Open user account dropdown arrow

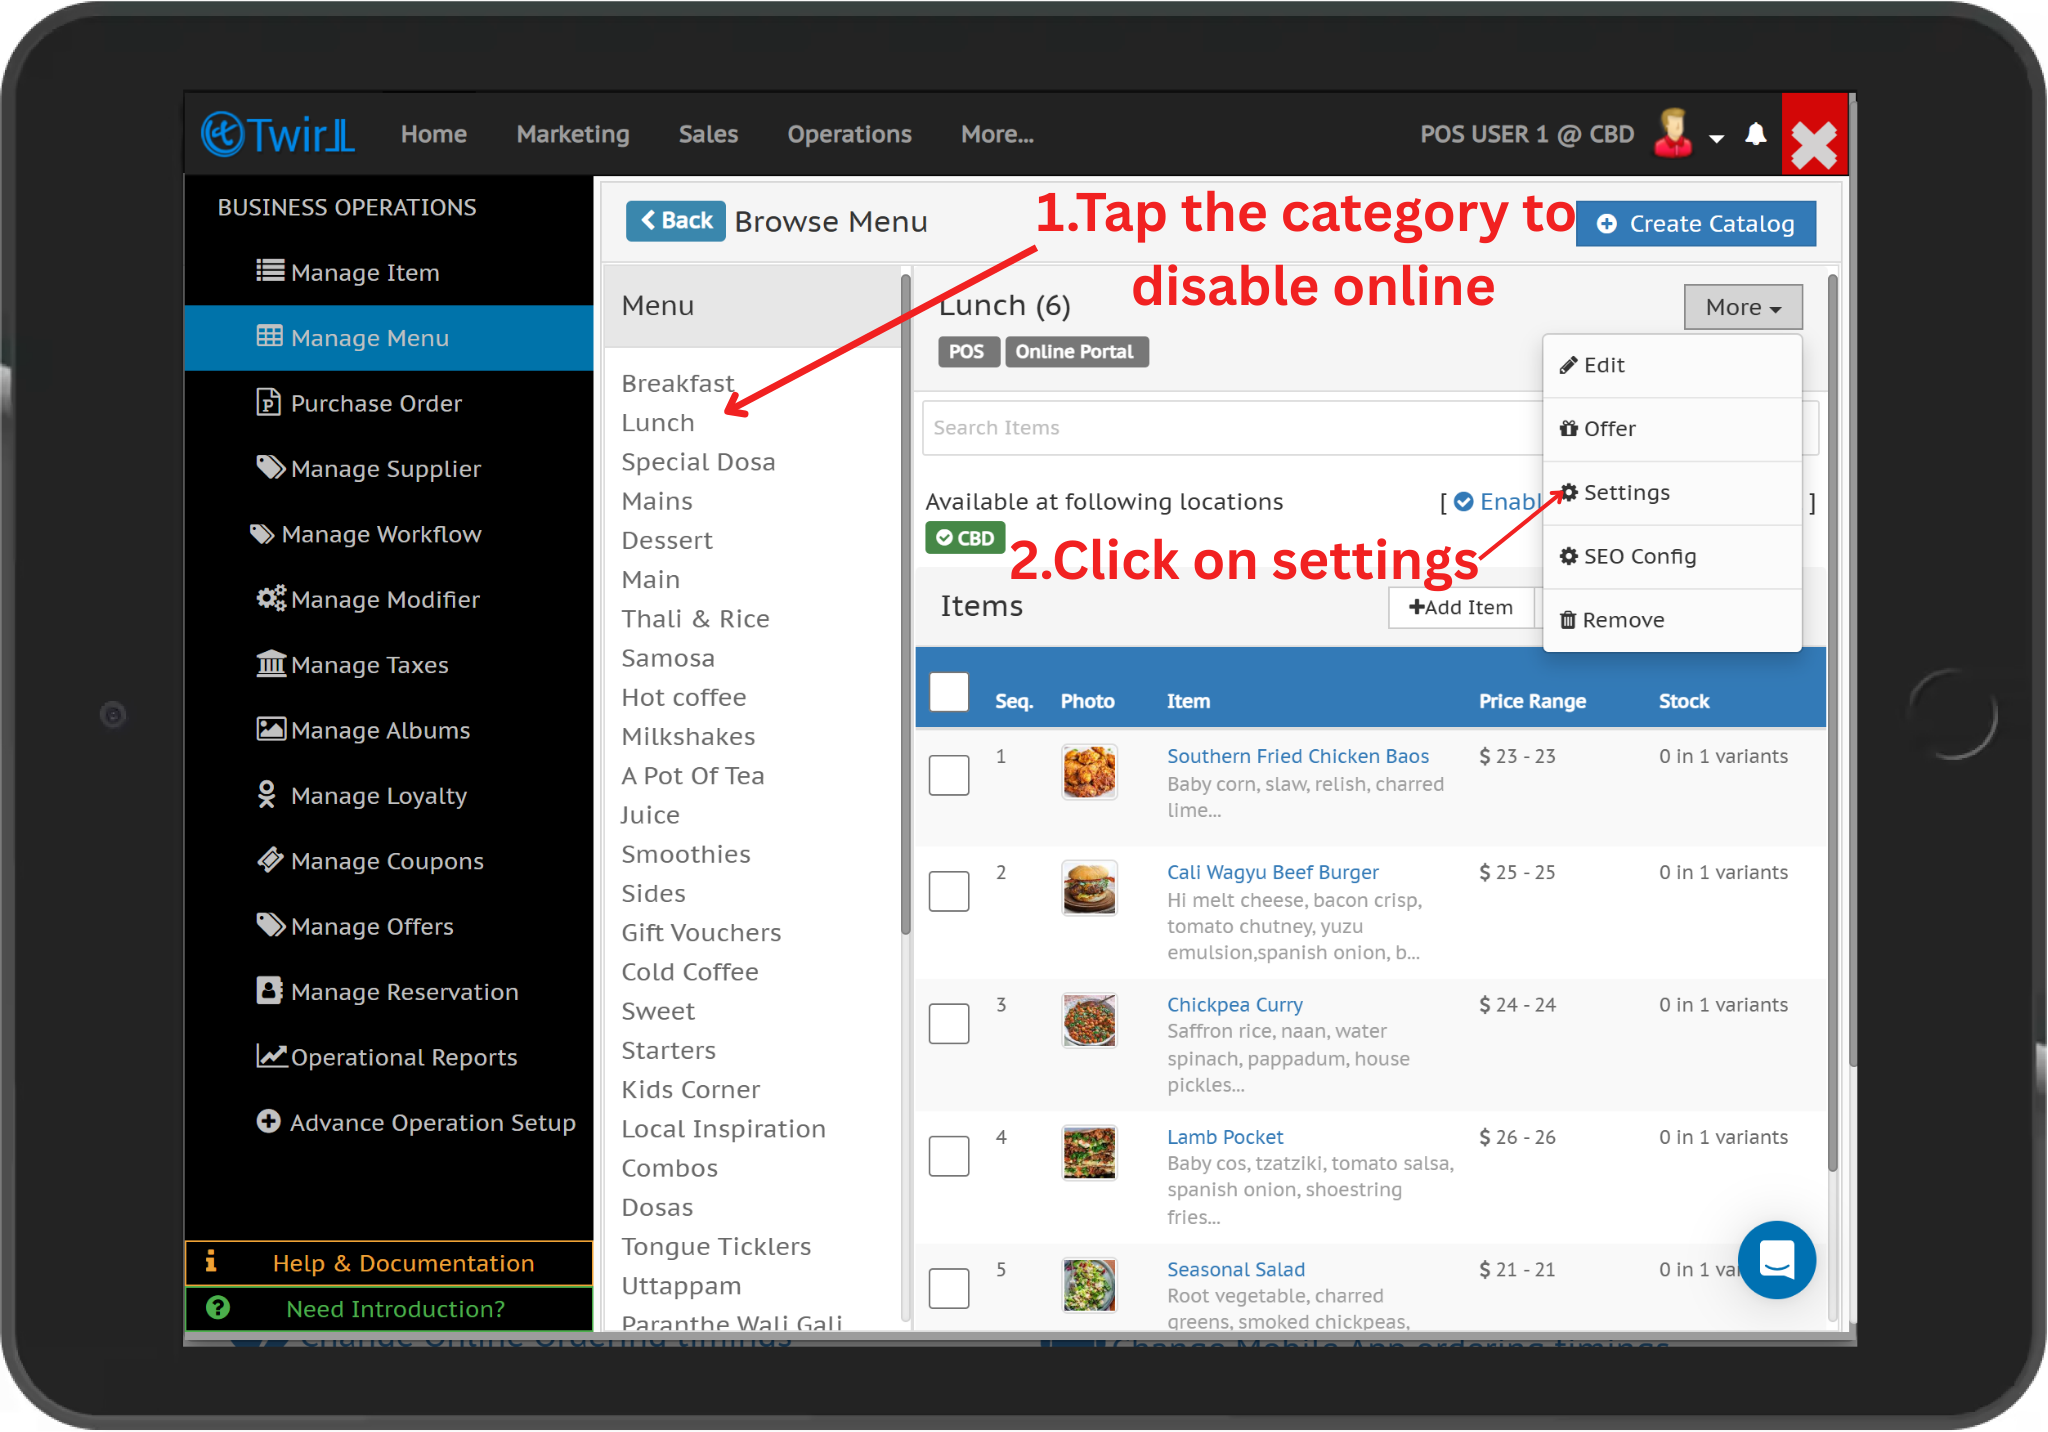pos(1716,138)
